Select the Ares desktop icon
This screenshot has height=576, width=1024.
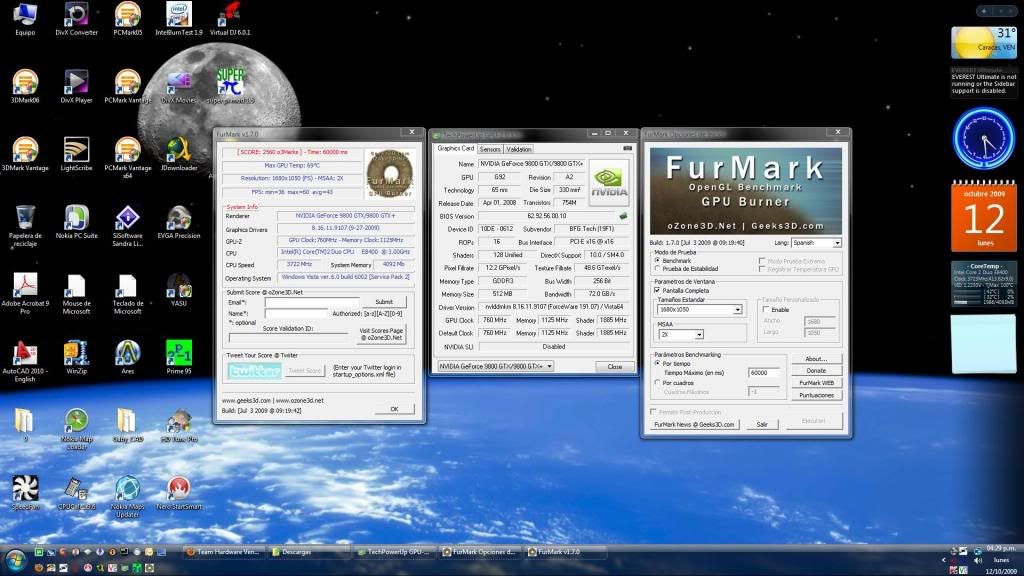(127, 358)
